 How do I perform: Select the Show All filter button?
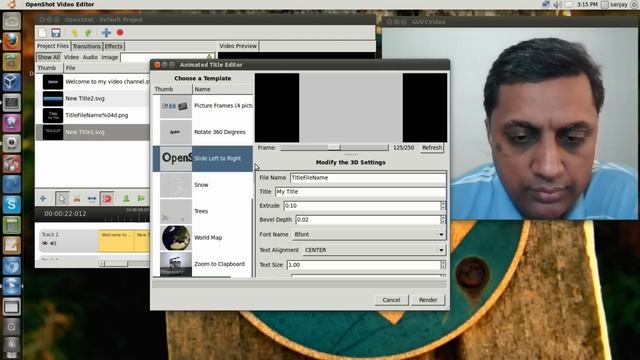[49, 57]
